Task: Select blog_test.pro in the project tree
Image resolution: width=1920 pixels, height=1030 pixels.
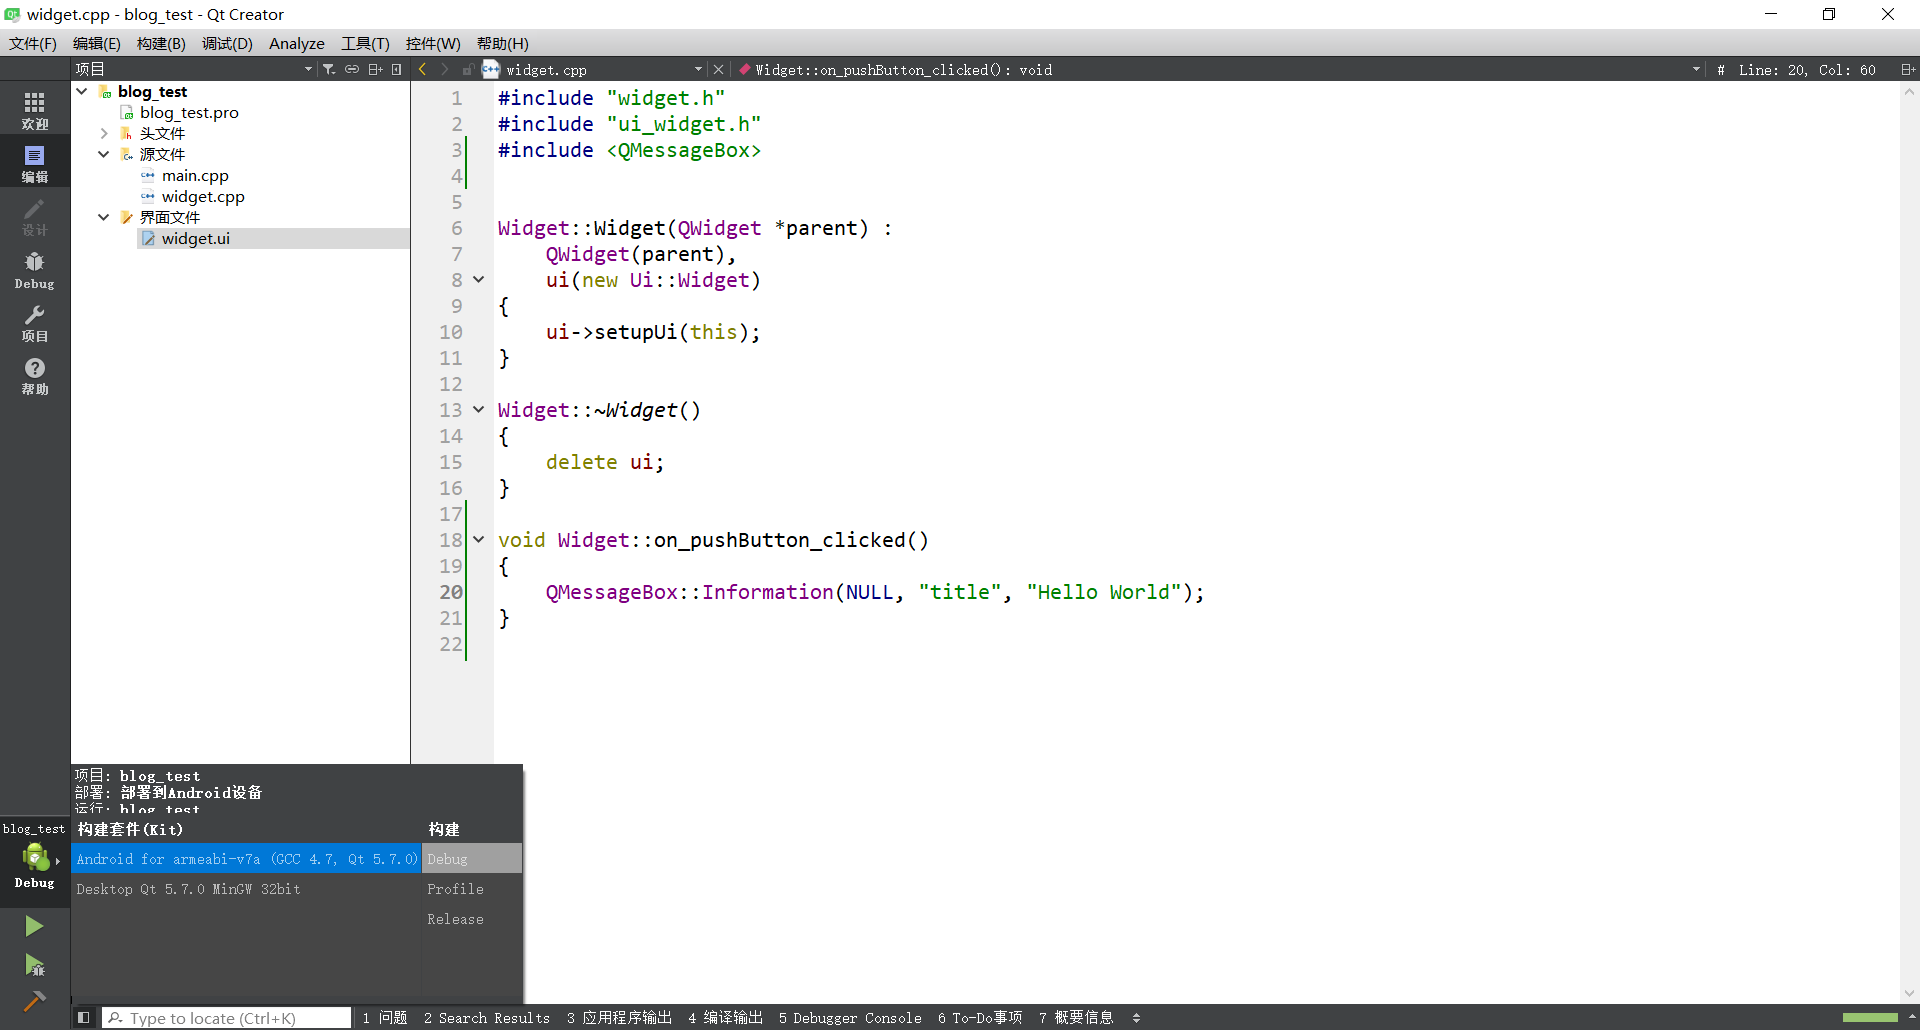Action: pyautogui.click(x=189, y=112)
